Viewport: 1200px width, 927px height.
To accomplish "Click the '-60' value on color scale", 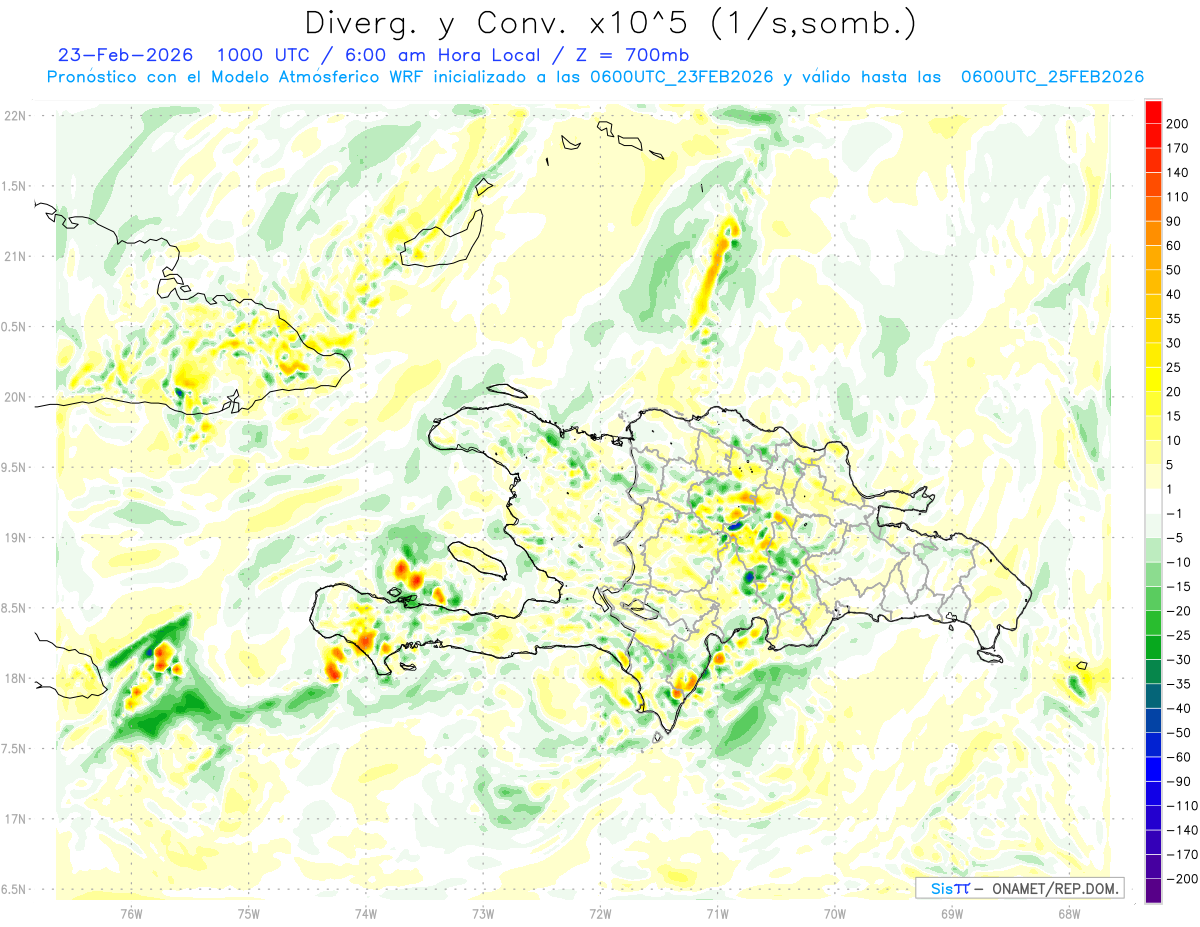I will pyautogui.click(x=1178, y=757).
